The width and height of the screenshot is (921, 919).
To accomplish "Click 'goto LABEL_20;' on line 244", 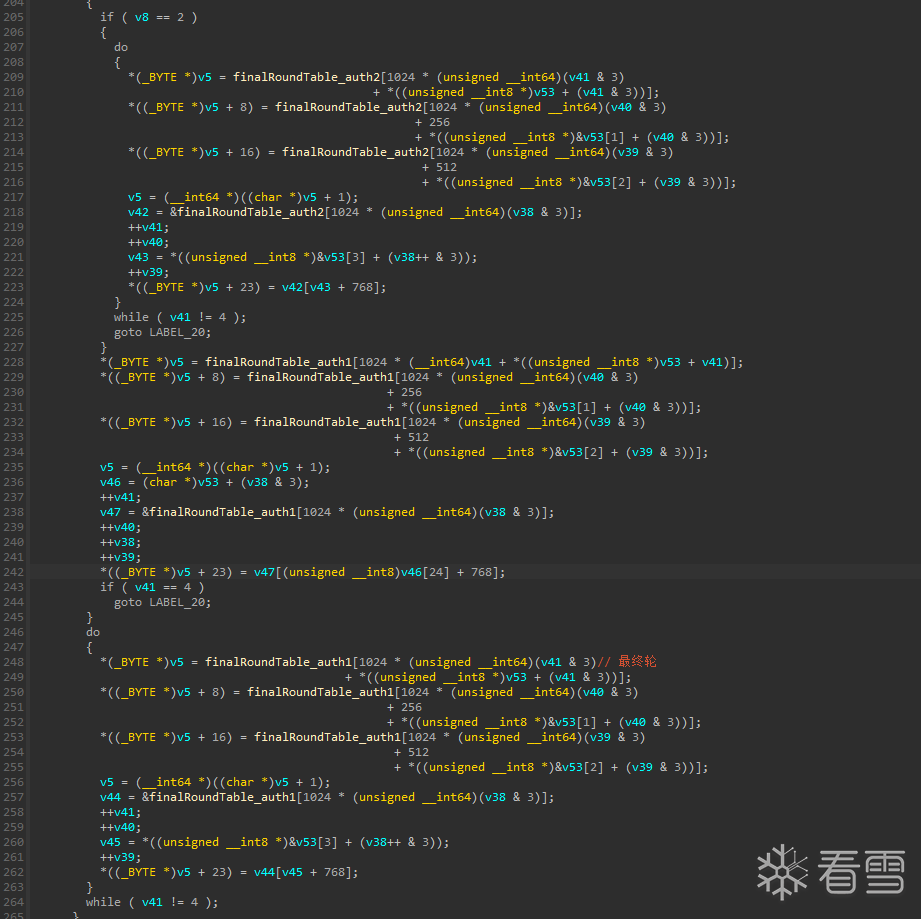I will click(162, 602).
